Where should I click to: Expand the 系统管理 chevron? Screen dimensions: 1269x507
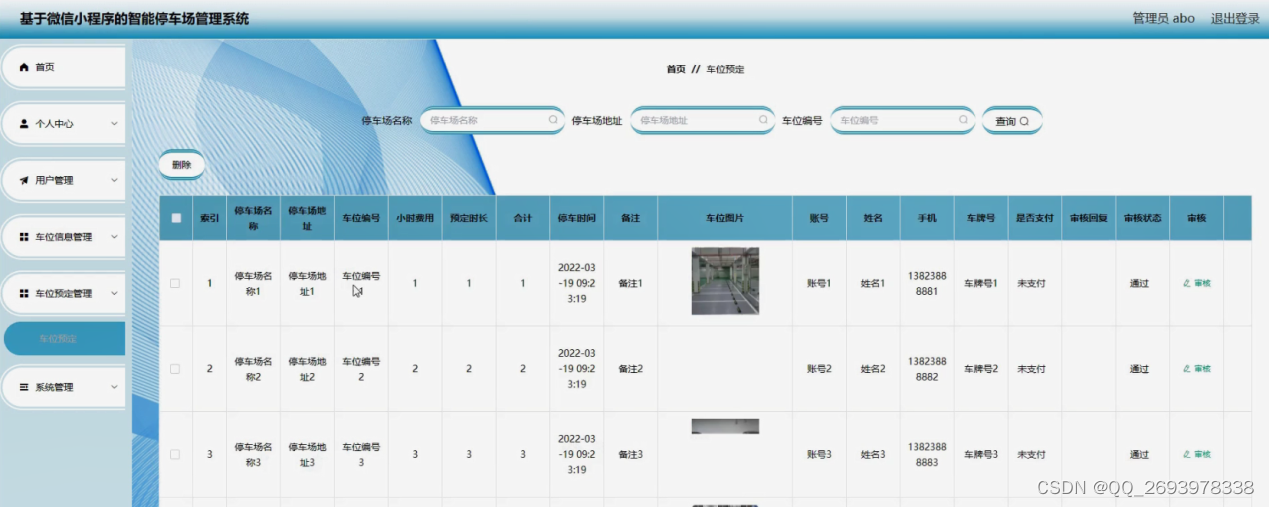pos(114,387)
